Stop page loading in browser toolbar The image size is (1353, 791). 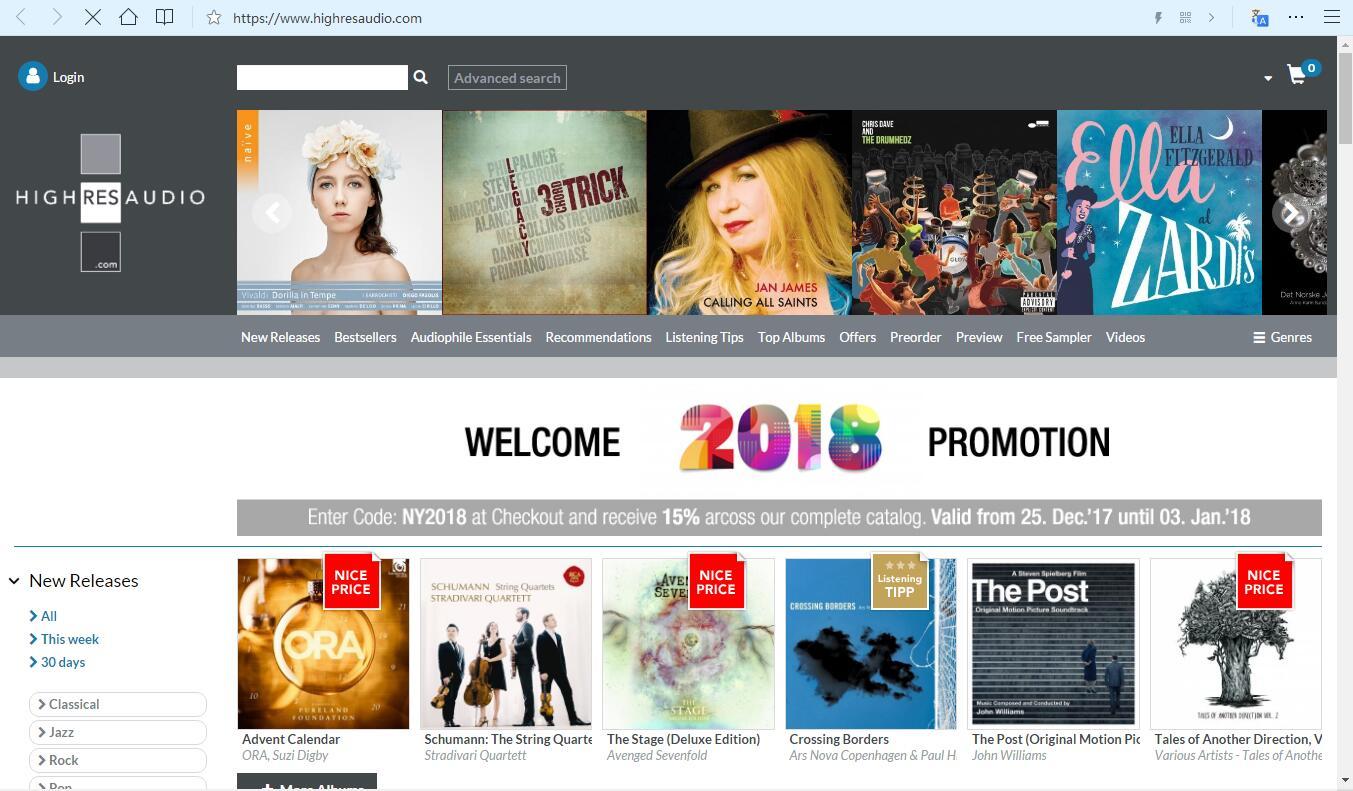[92, 17]
